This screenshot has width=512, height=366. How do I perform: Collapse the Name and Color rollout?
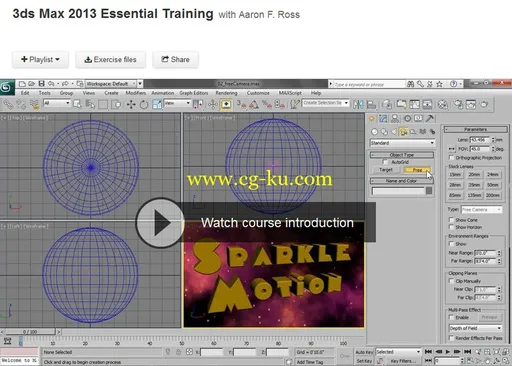pos(402,181)
